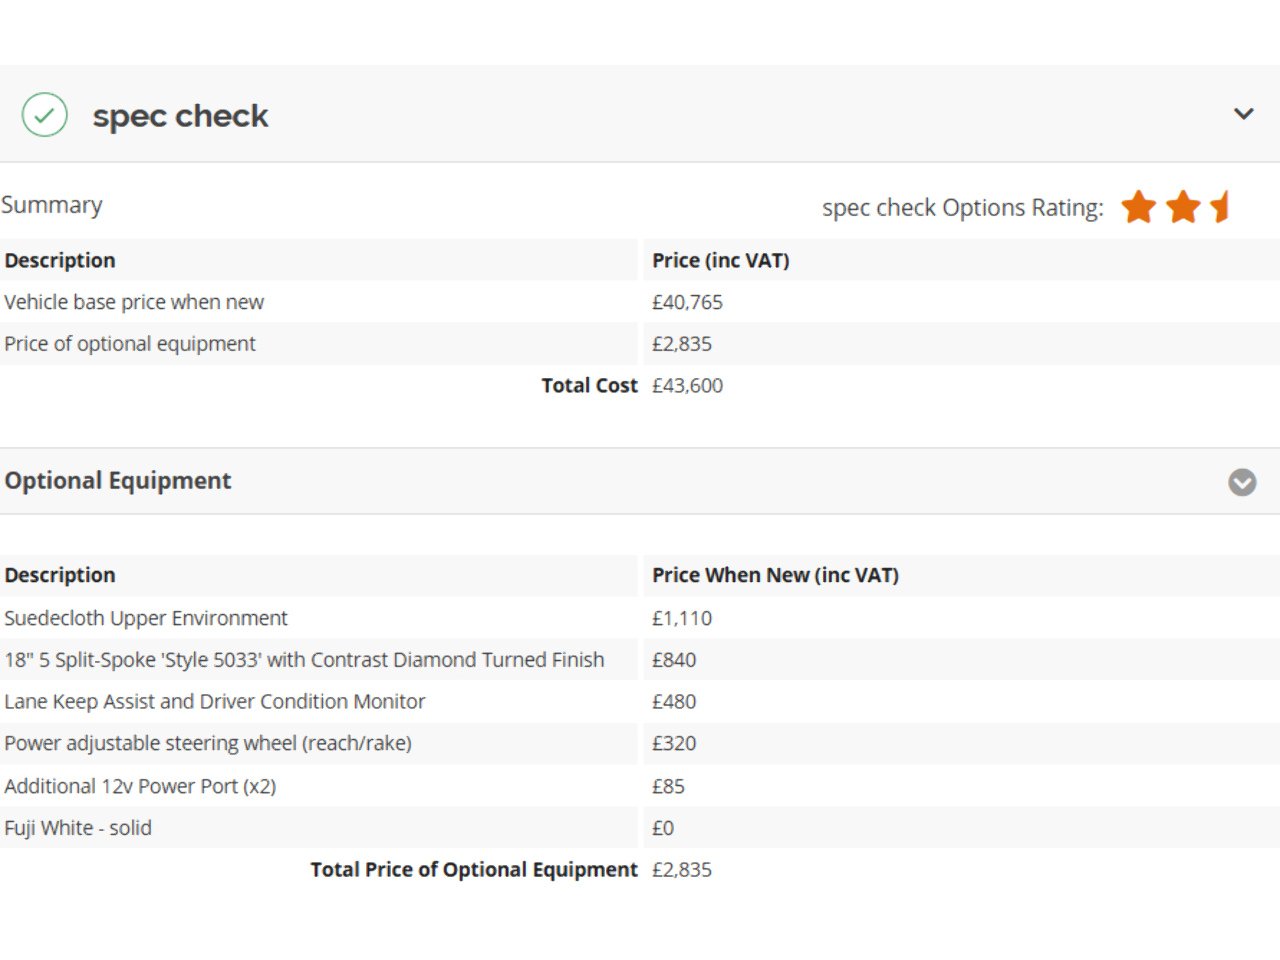Image resolution: width=1280 pixels, height=960 pixels.
Task: Select the Suedecloth Upper Environment row
Action: click(x=146, y=618)
